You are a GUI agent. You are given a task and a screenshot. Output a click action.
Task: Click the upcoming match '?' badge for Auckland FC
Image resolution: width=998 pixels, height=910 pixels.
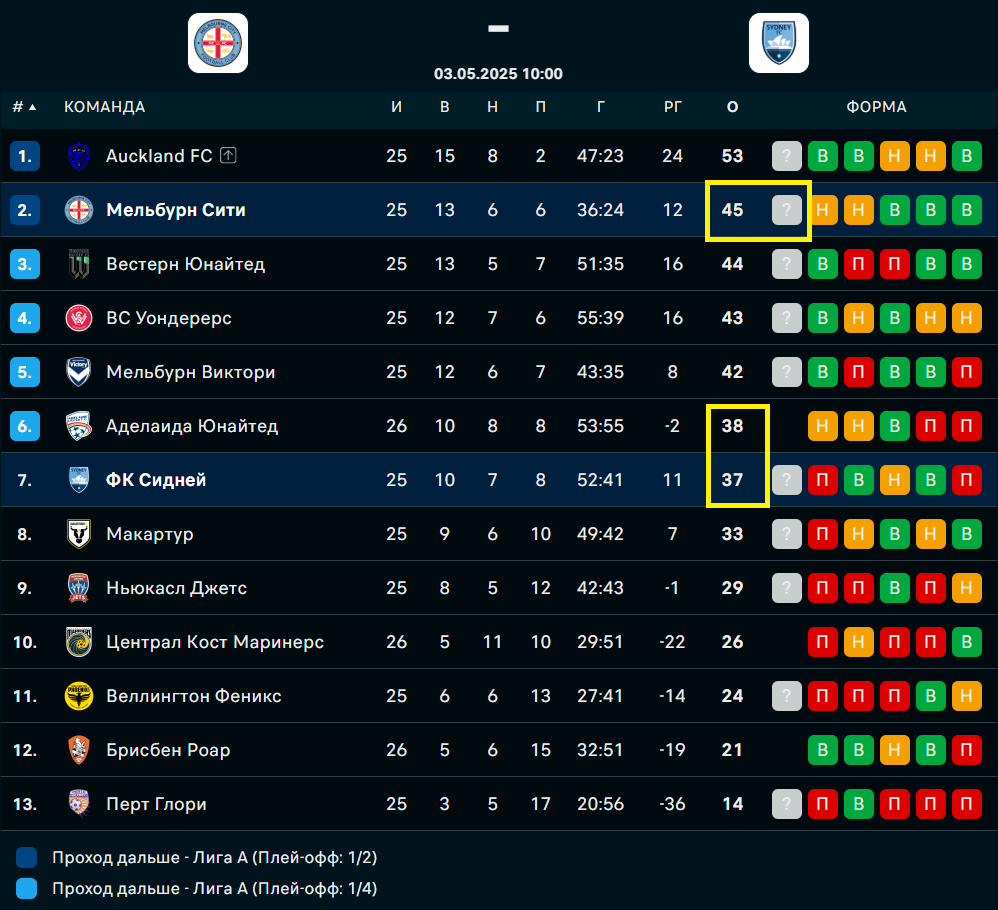787,156
